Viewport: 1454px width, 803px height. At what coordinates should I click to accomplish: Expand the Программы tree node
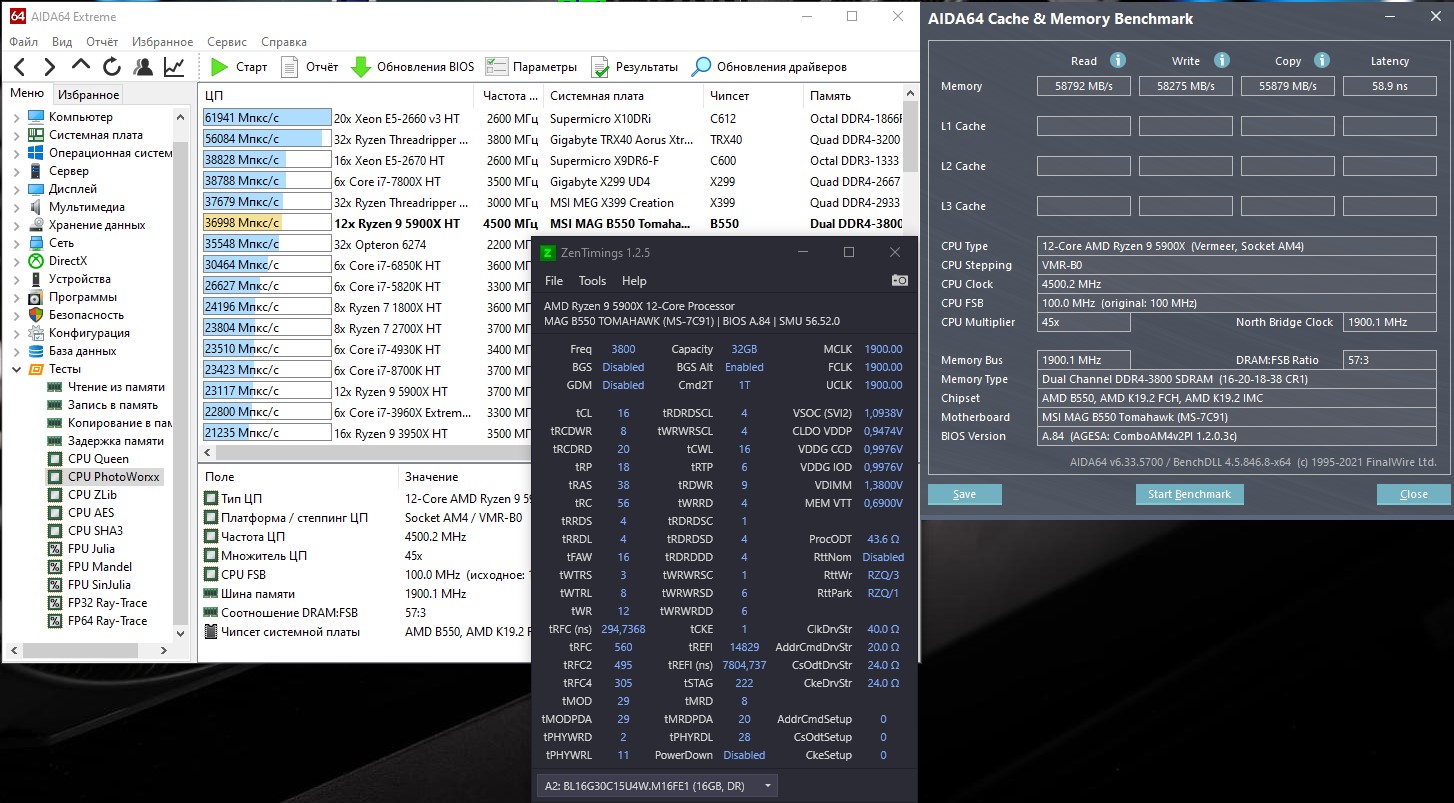(x=17, y=297)
